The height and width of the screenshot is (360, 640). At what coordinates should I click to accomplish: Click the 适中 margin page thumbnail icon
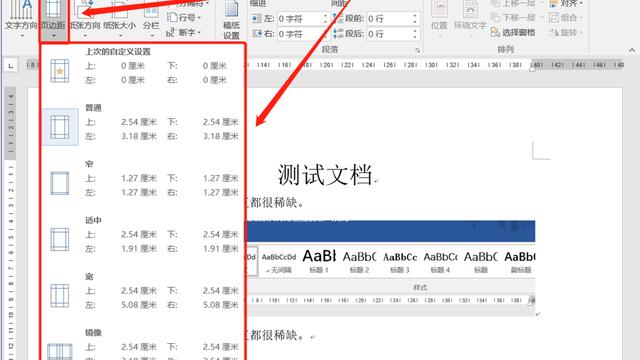point(60,240)
